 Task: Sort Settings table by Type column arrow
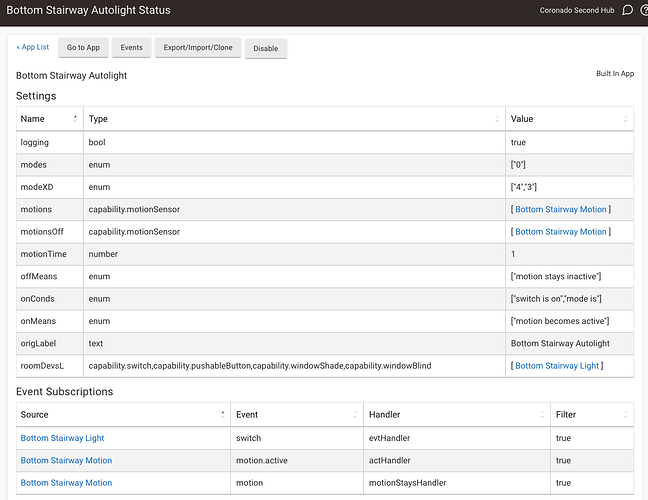[x=497, y=119]
